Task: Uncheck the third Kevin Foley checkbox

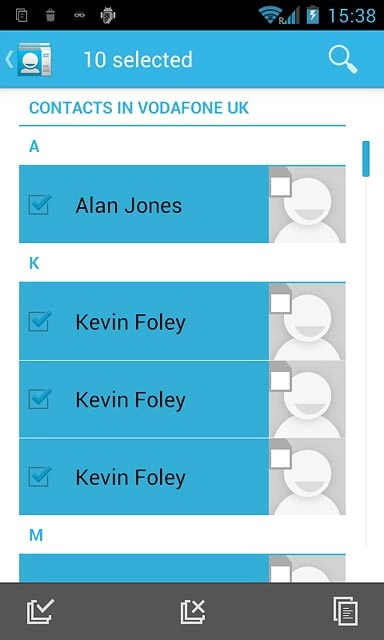Action: pyautogui.click(x=40, y=476)
